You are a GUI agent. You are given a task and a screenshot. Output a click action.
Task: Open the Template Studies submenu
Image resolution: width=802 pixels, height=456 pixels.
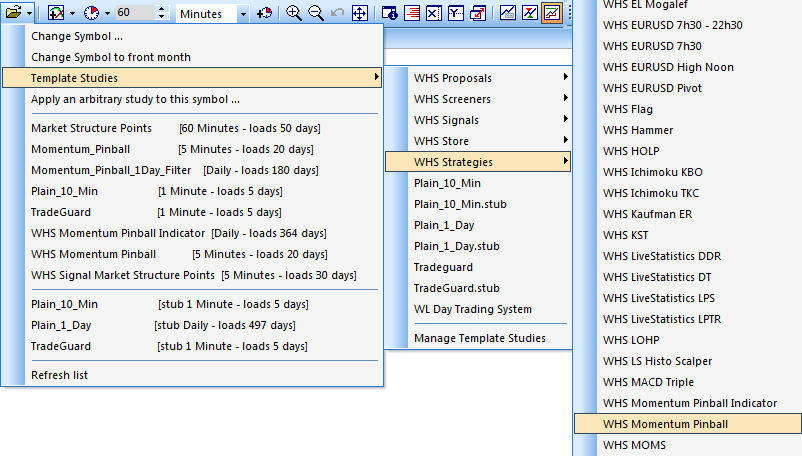tap(192, 78)
